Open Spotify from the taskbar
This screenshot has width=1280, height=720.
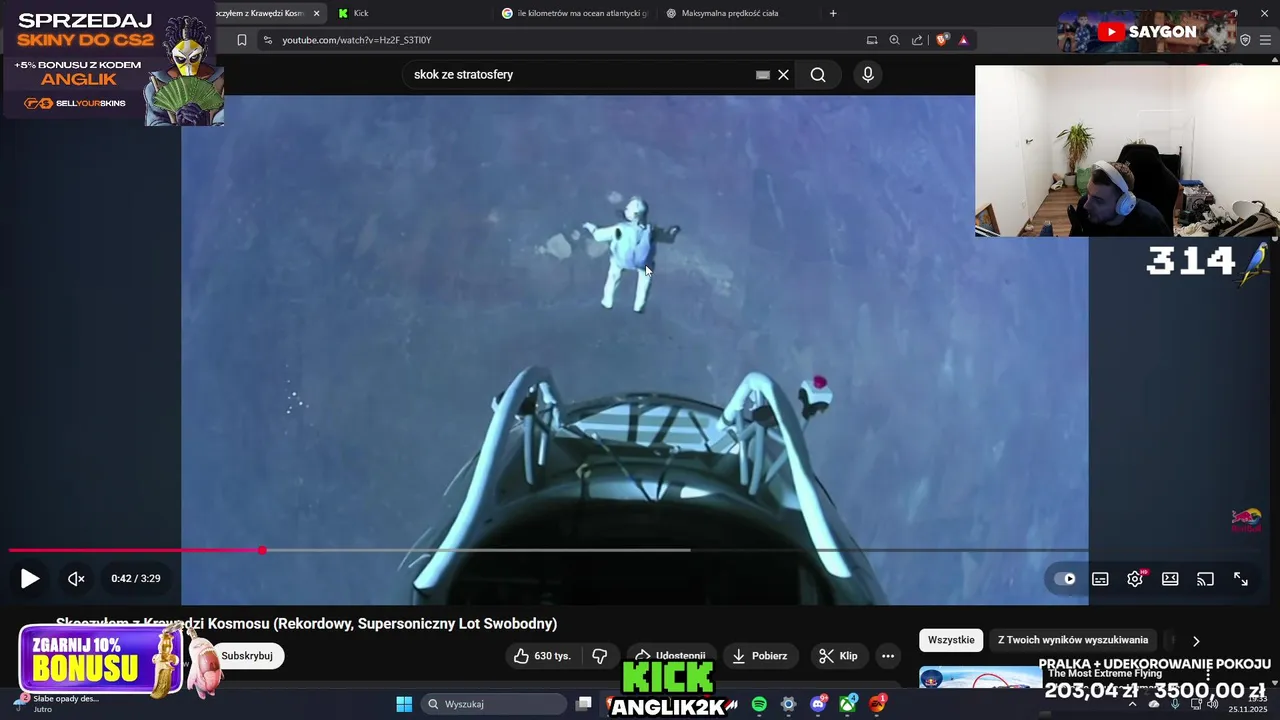(x=759, y=704)
